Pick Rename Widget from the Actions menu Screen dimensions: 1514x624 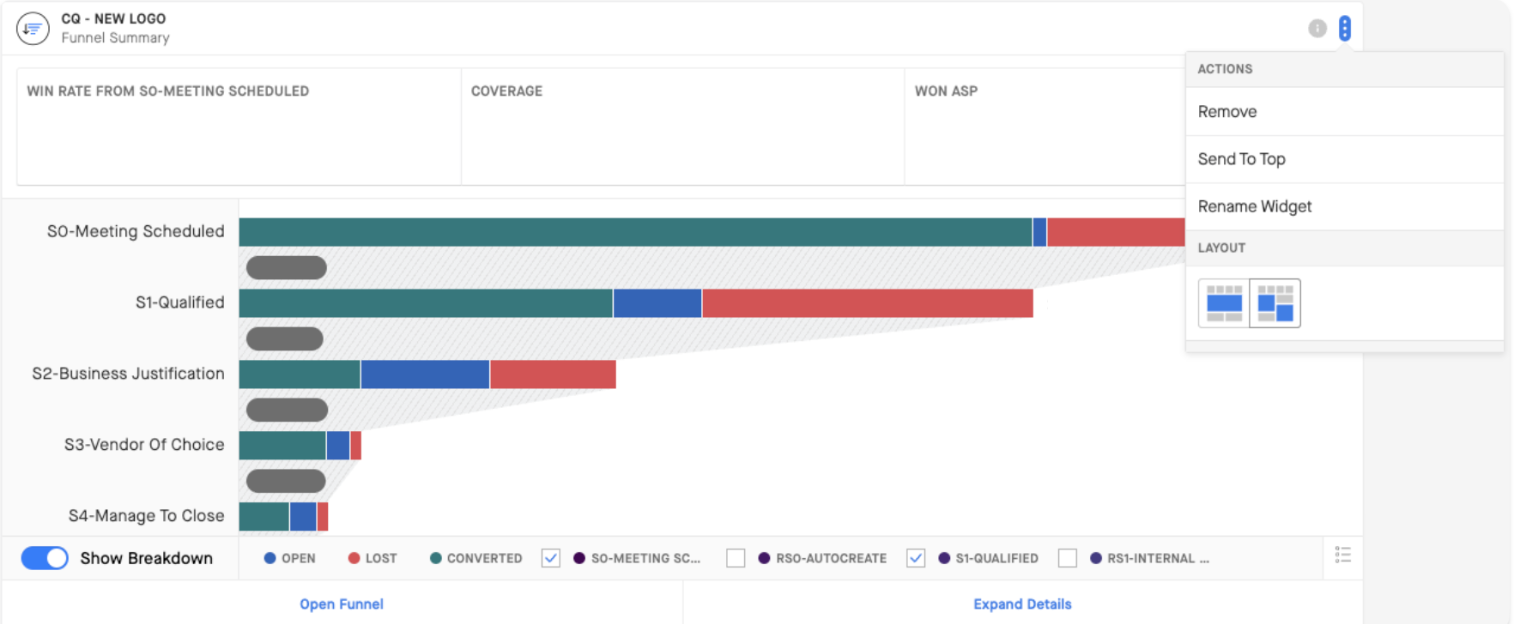pos(1344,207)
